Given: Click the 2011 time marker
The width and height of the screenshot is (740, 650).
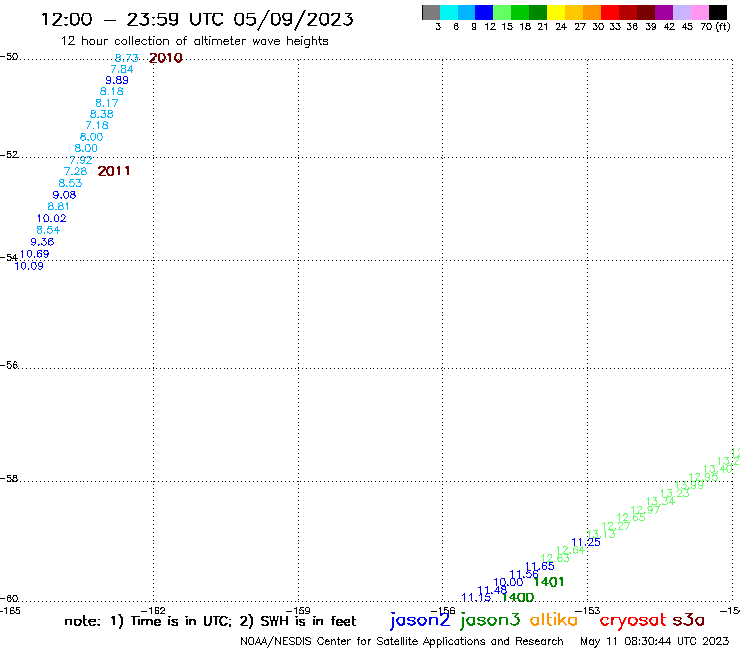Looking at the screenshot, I should point(114,171).
